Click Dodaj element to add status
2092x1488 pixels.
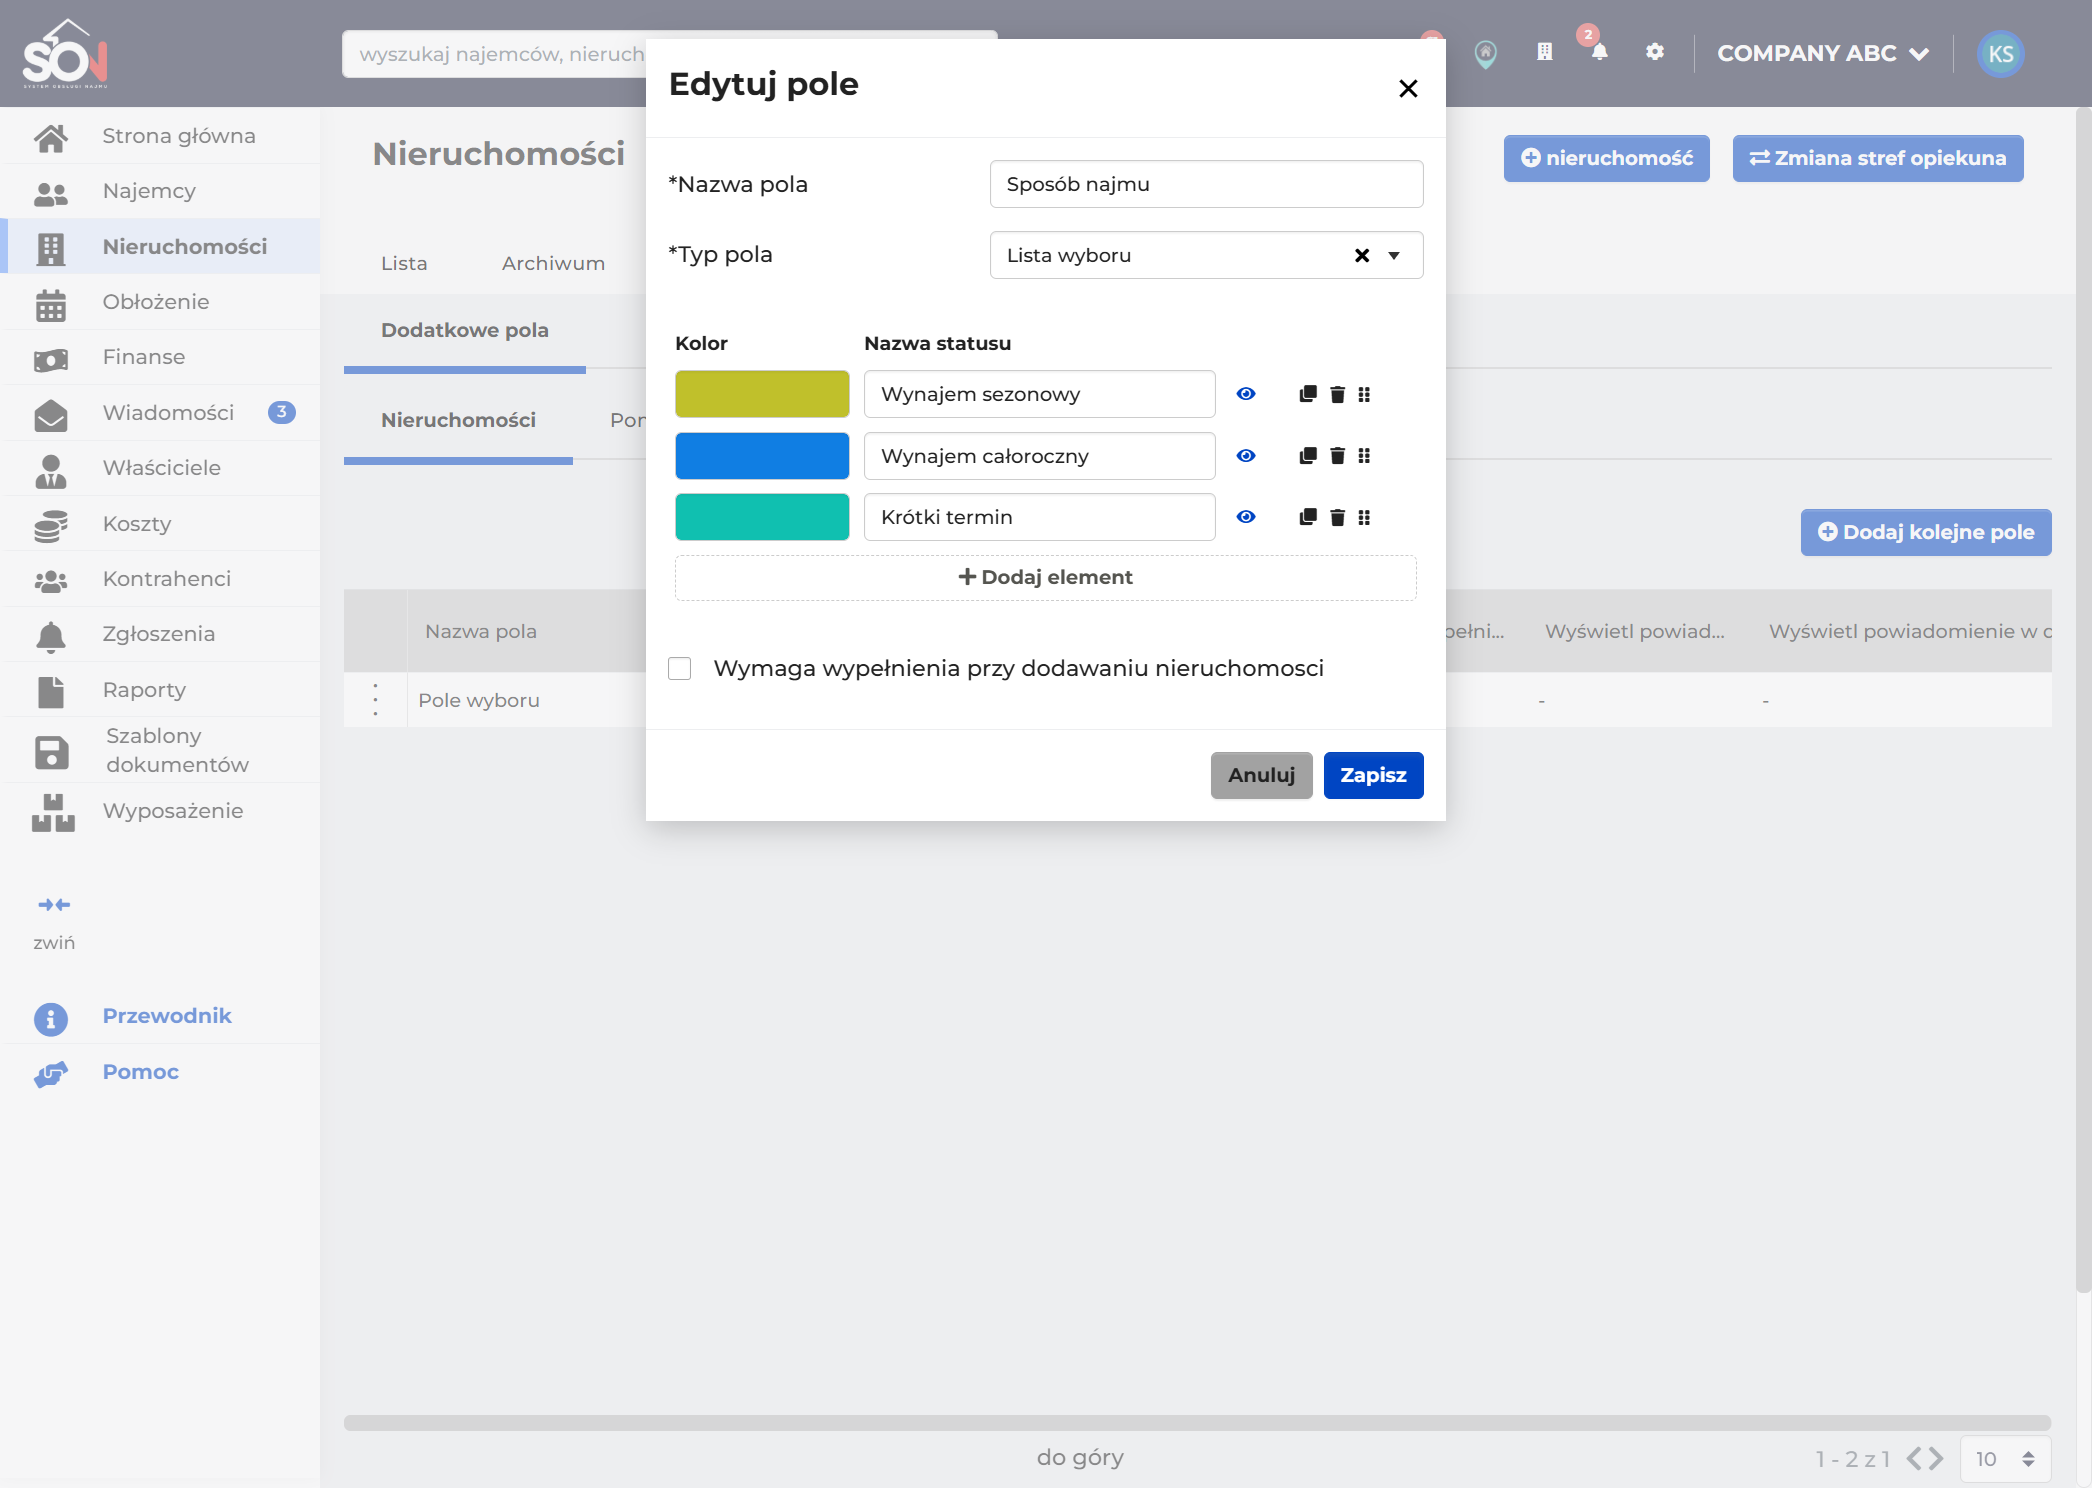coord(1046,578)
